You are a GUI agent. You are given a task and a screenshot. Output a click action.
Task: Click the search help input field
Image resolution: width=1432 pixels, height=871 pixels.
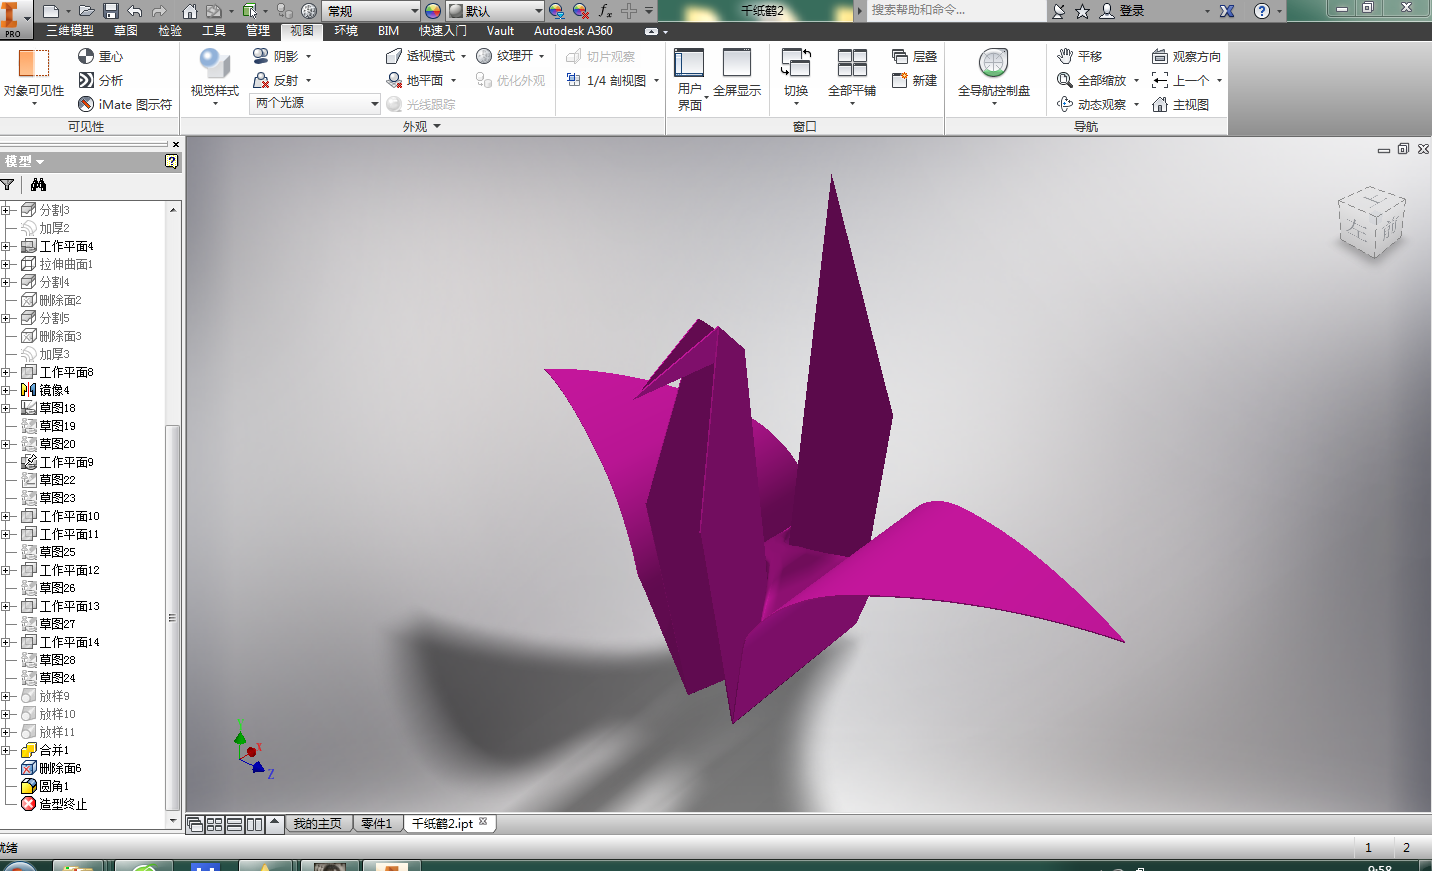(x=955, y=10)
